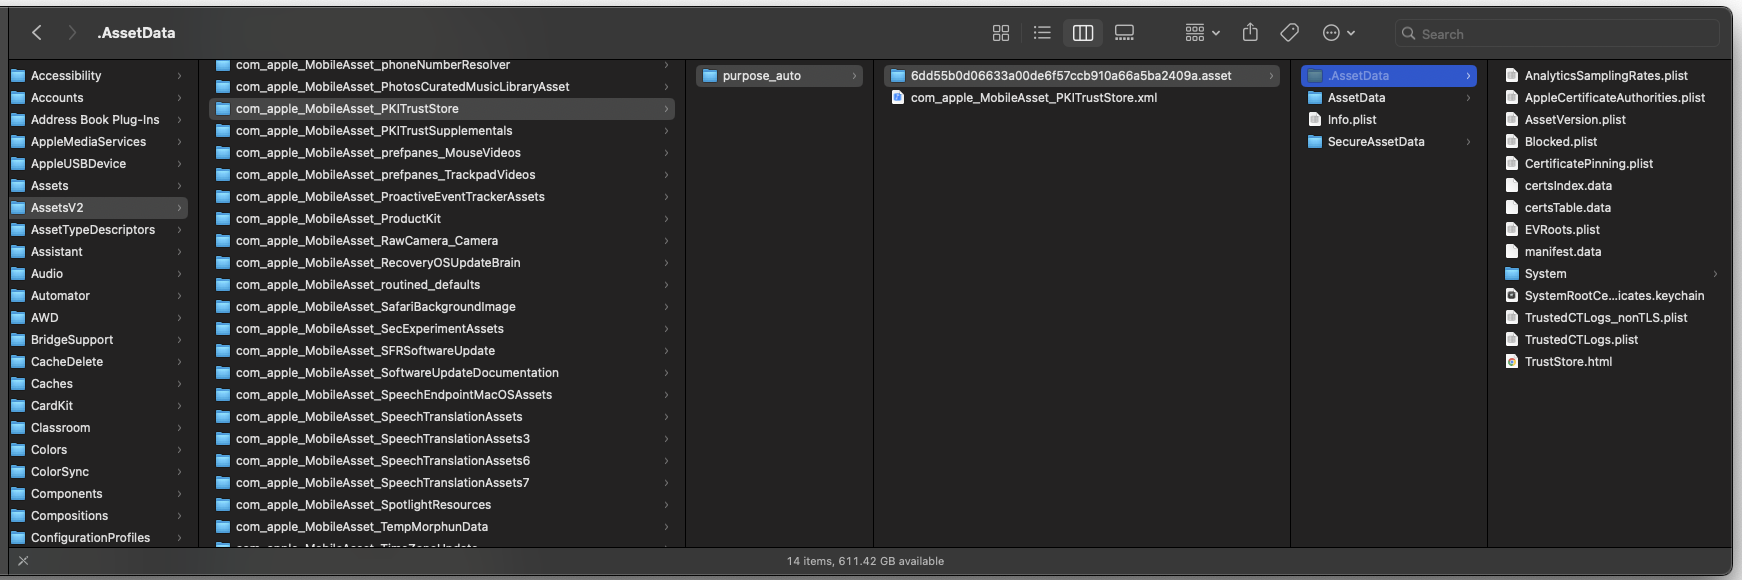Expand the System folder chevron
1742x580 pixels.
pyautogui.click(x=1715, y=274)
